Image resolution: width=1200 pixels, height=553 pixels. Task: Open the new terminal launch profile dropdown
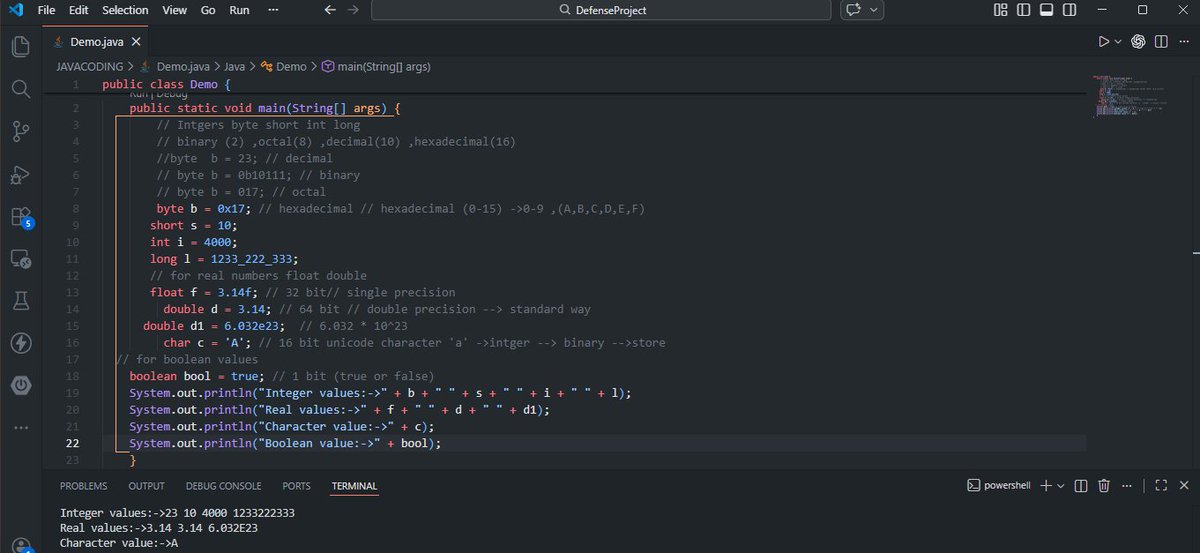1061,485
